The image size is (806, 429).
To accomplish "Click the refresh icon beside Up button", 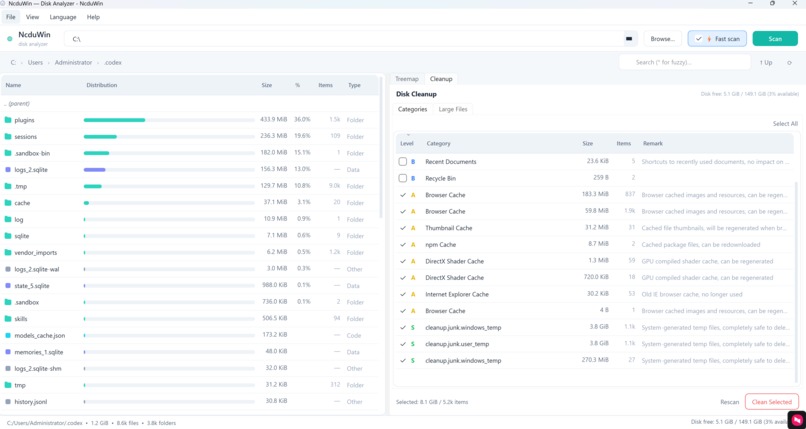I will click(x=790, y=63).
